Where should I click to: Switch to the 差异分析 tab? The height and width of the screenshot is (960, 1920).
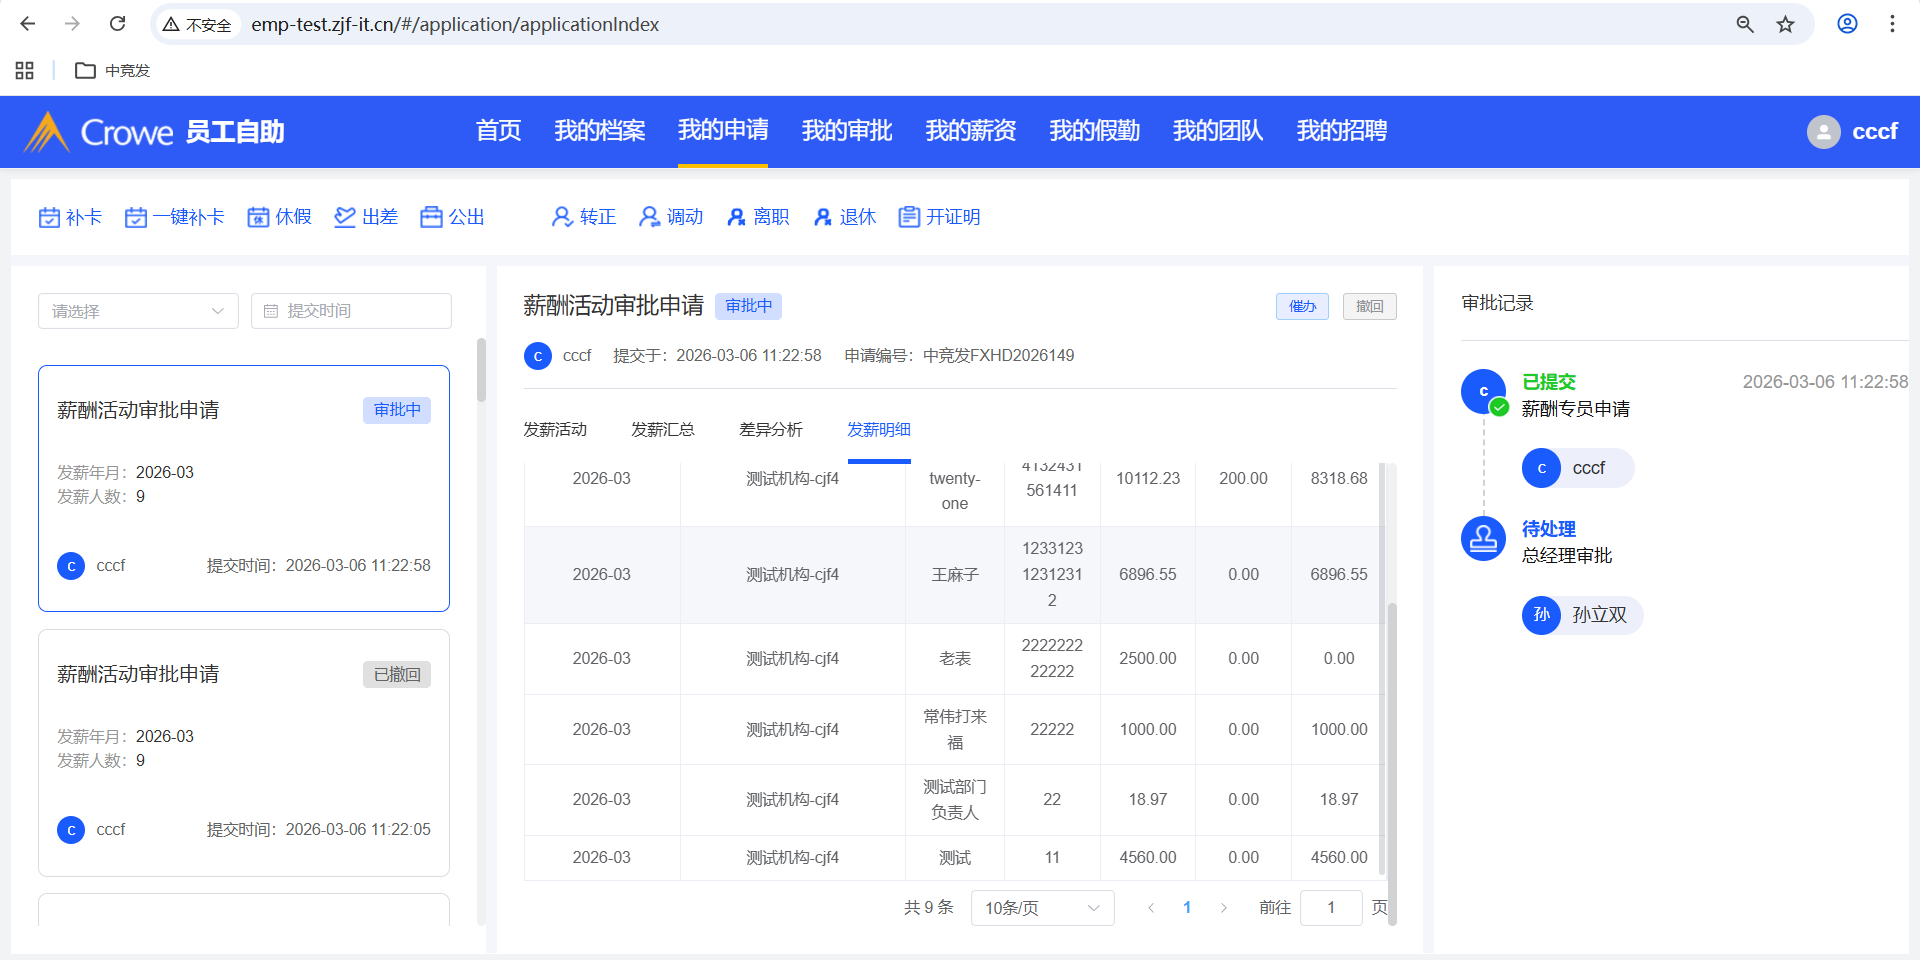coord(770,430)
